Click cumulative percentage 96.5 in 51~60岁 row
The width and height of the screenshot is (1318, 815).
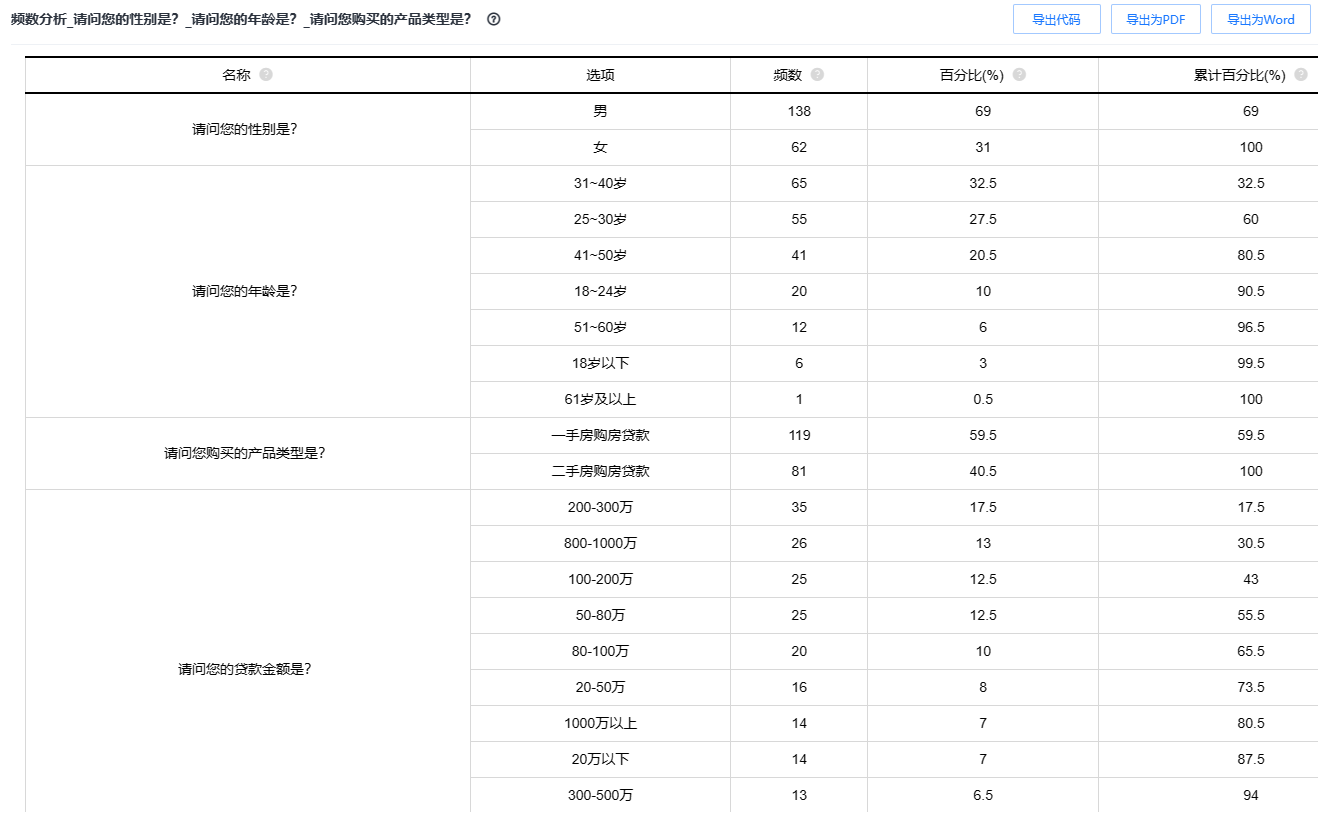(1251, 327)
